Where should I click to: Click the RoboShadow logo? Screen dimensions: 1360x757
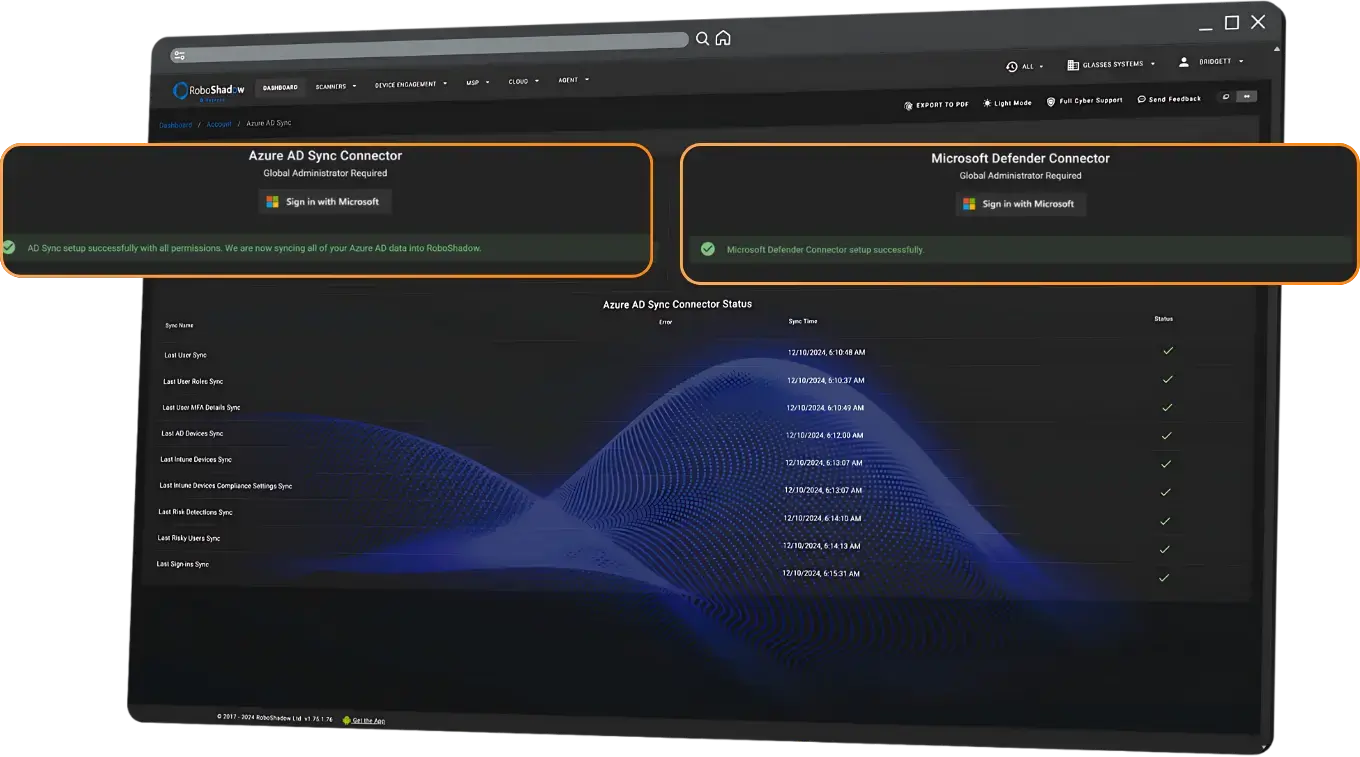pyautogui.click(x=209, y=91)
